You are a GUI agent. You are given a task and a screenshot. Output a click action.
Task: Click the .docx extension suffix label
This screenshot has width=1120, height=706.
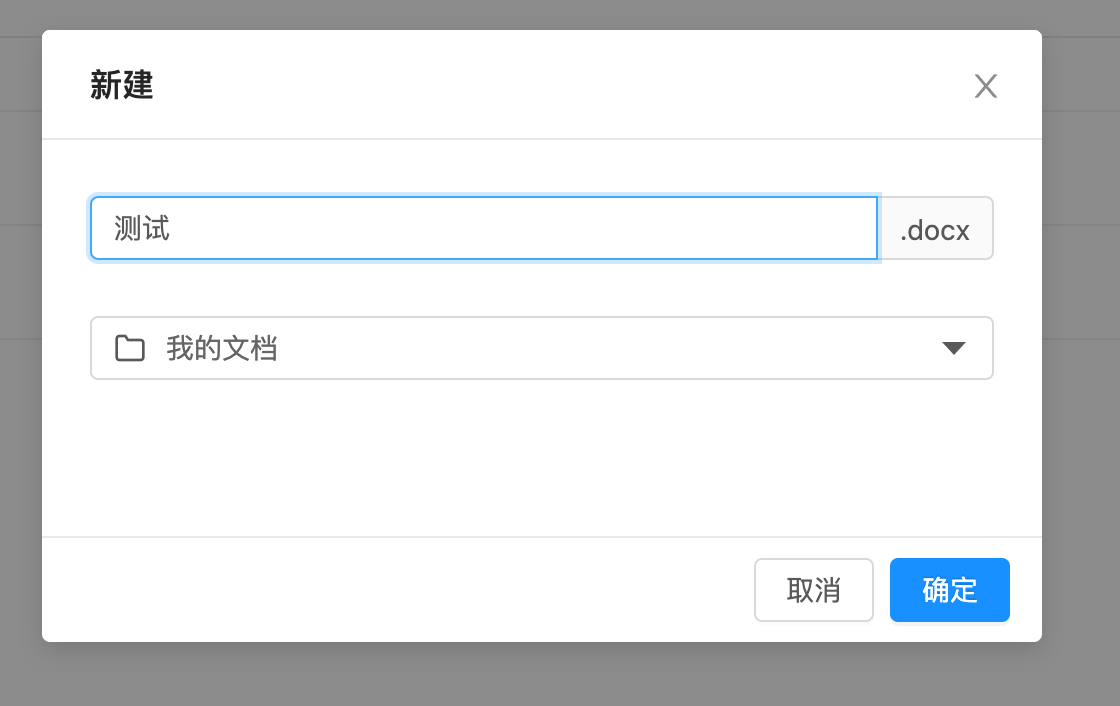click(935, 229)
